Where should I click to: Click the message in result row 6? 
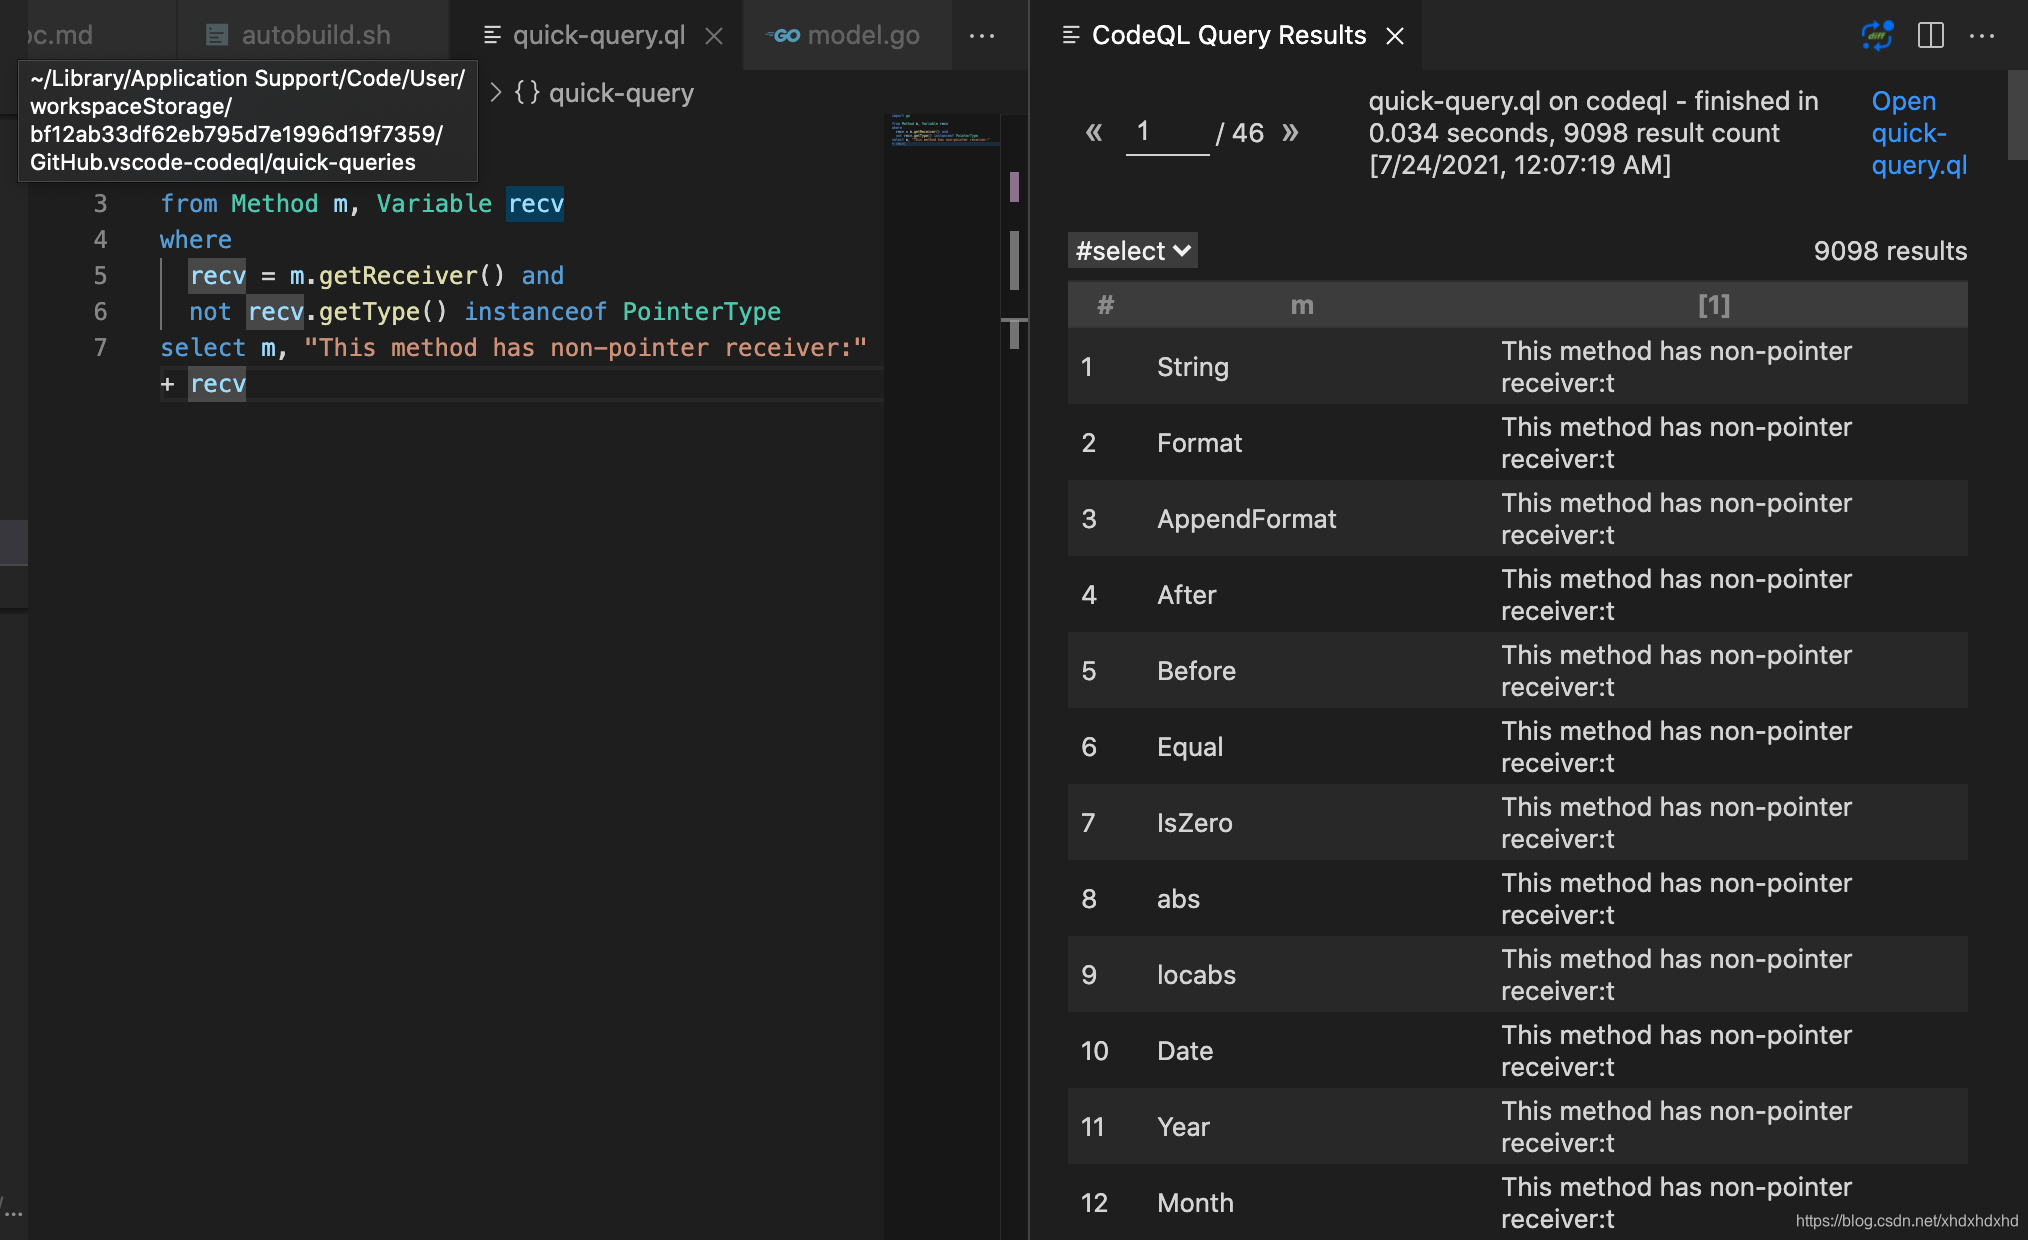point(1676,747)
